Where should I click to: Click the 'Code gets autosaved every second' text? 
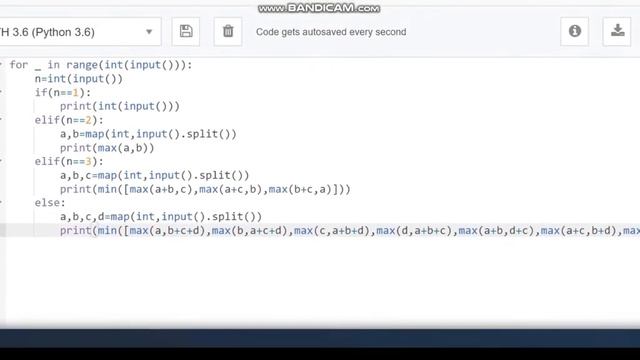click(x=331, y=32)
